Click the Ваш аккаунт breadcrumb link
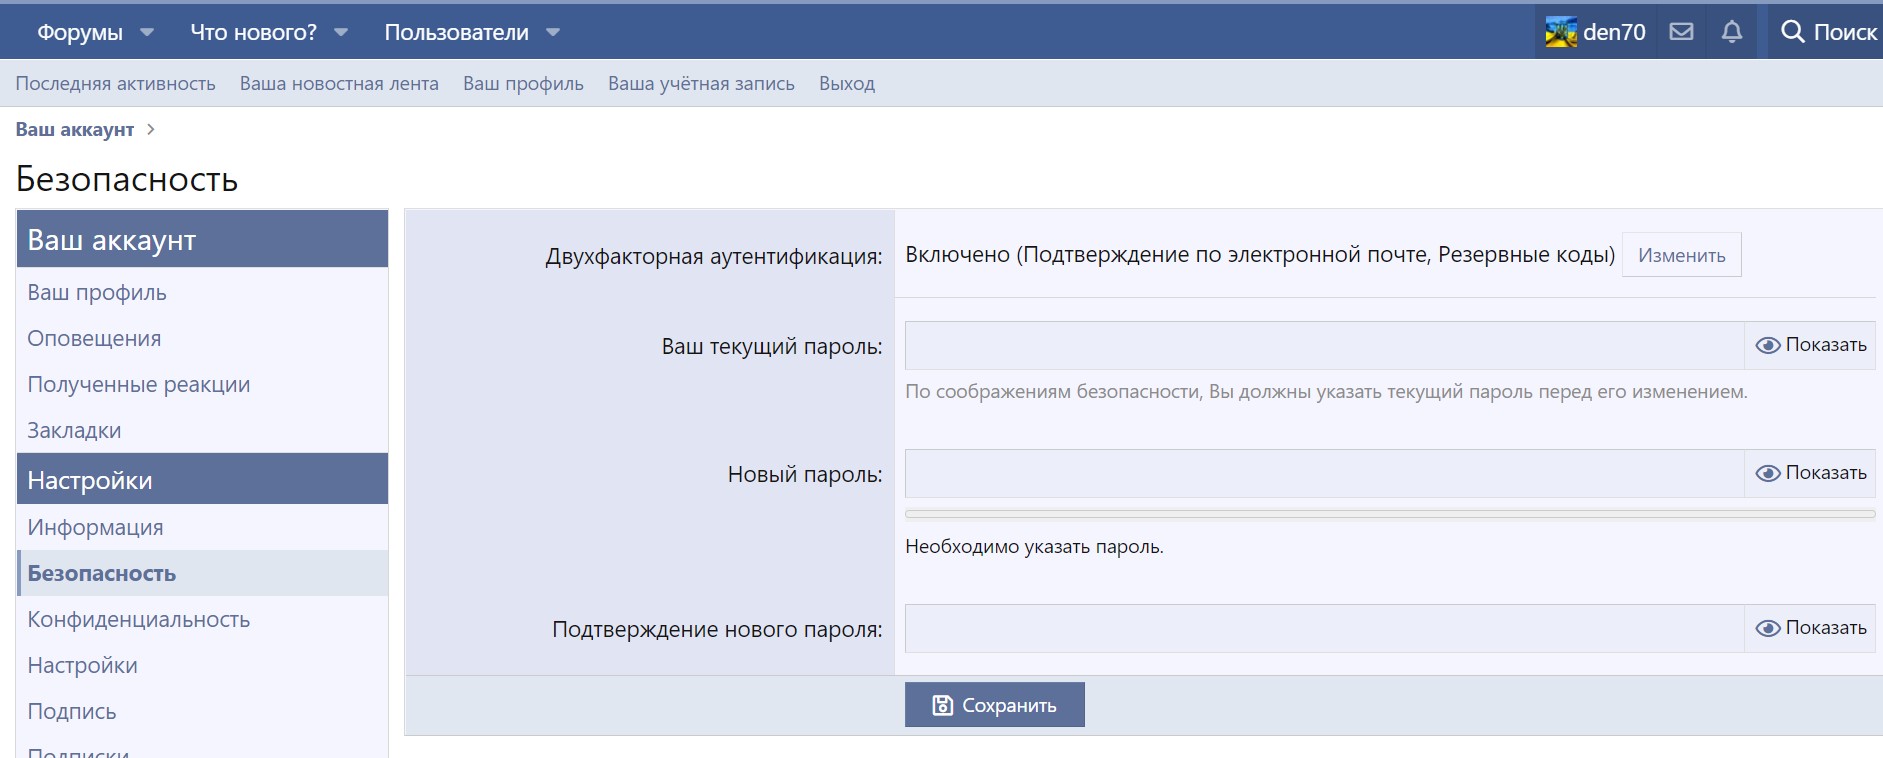Viewport: 1883px width, 758px height. click(75, 130)
